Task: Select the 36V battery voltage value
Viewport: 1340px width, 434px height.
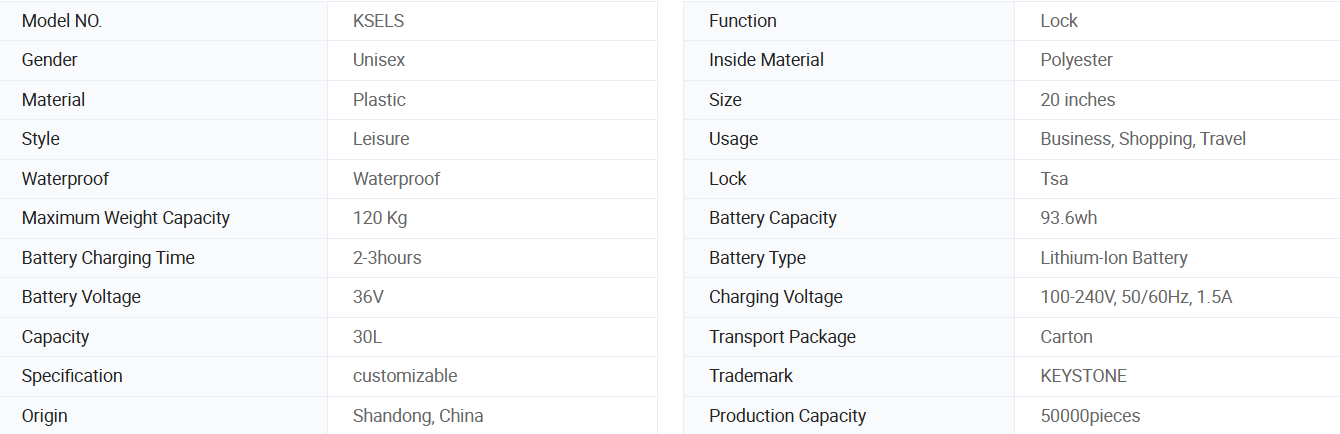Action: (368, 297)
